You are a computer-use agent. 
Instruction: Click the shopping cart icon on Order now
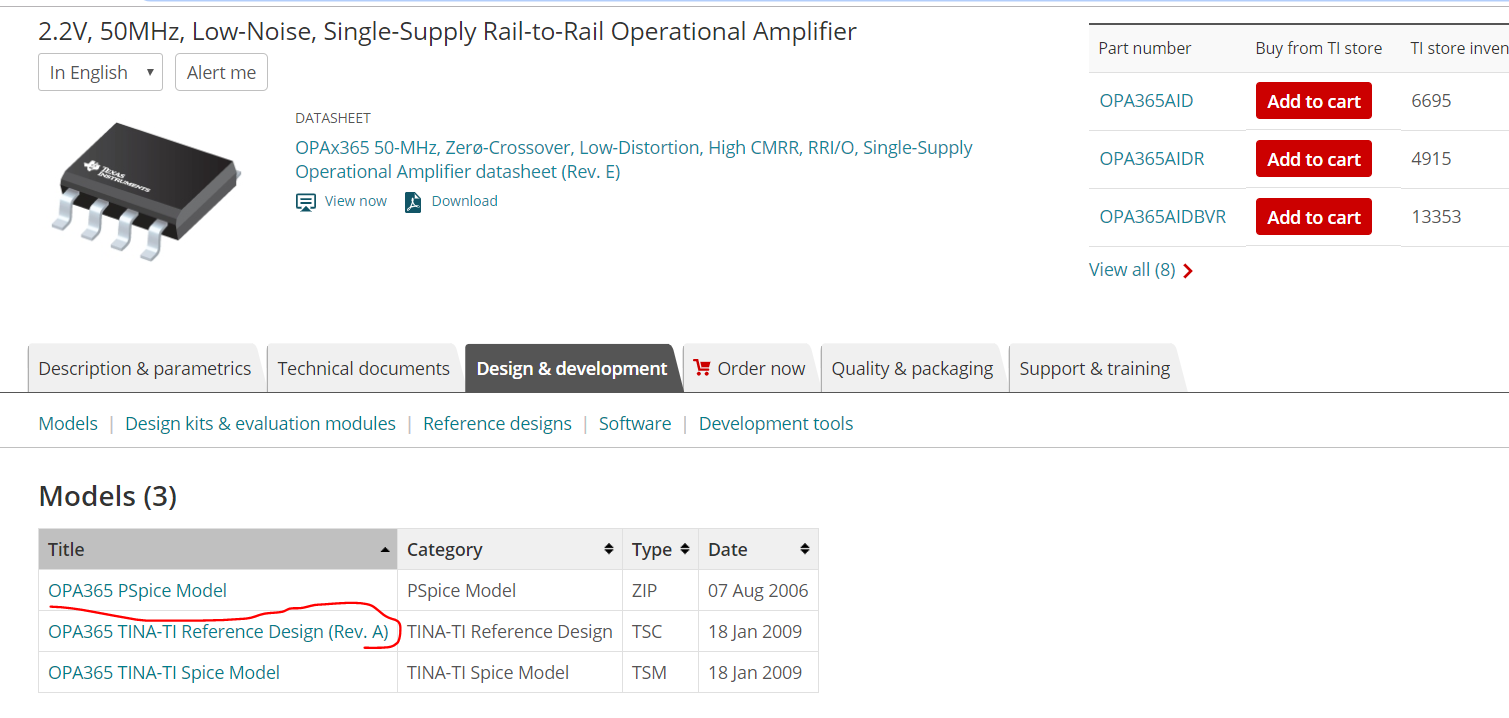tap(701, 368)
